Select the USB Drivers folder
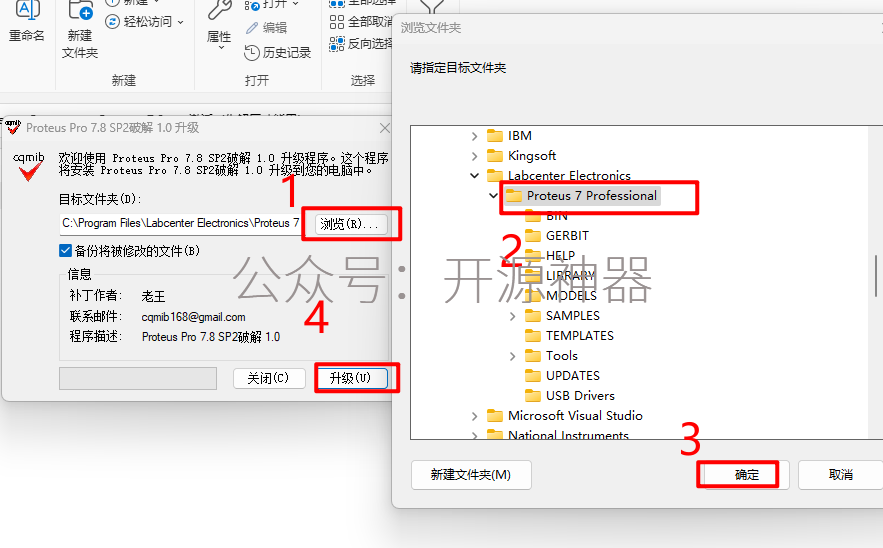This screenshot has height=548, width=883. [580, 395]
